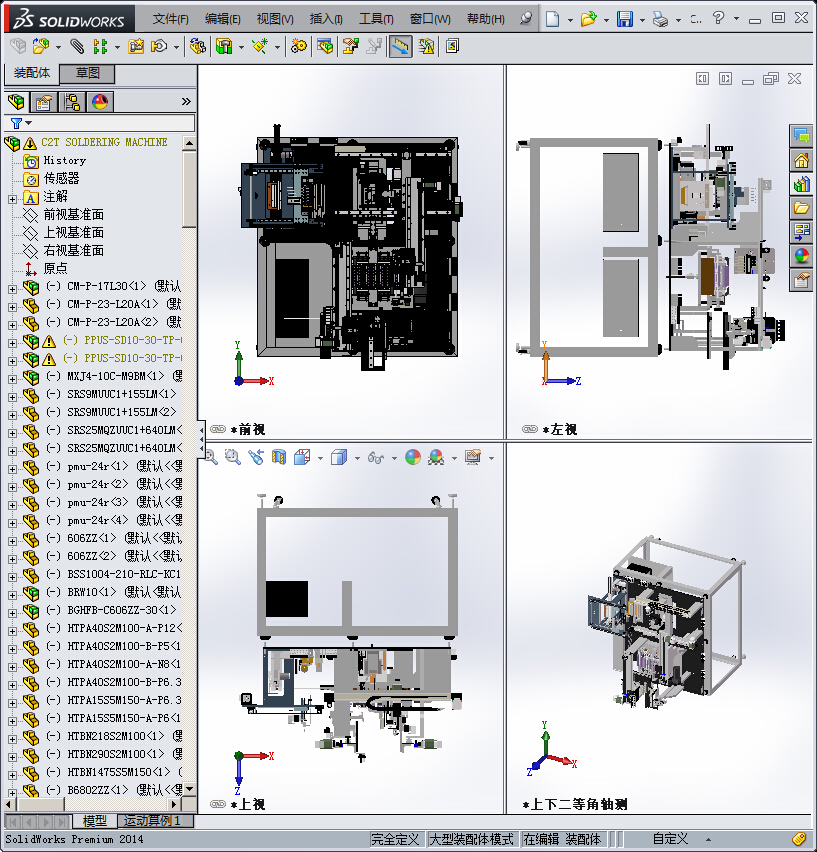Toggle the Instant3D toolbar button
Image resolution: width=817 pixels, height=852 pixels.
click(400, 46)
